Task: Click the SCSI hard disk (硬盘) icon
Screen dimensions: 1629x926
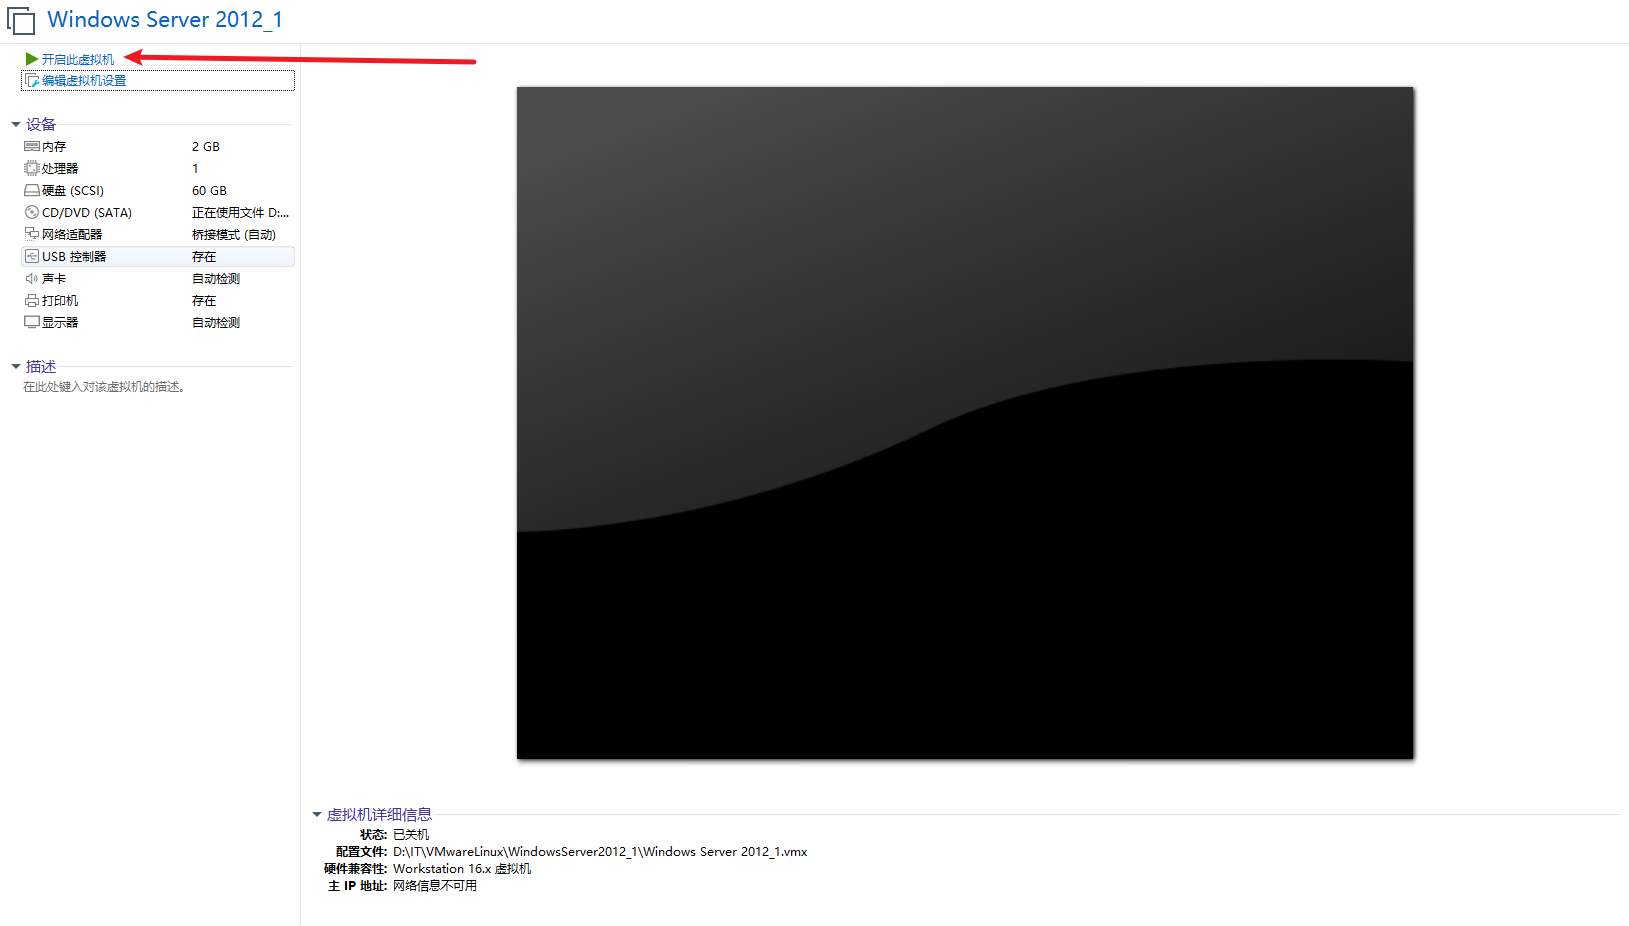Action: click(31, 190)
